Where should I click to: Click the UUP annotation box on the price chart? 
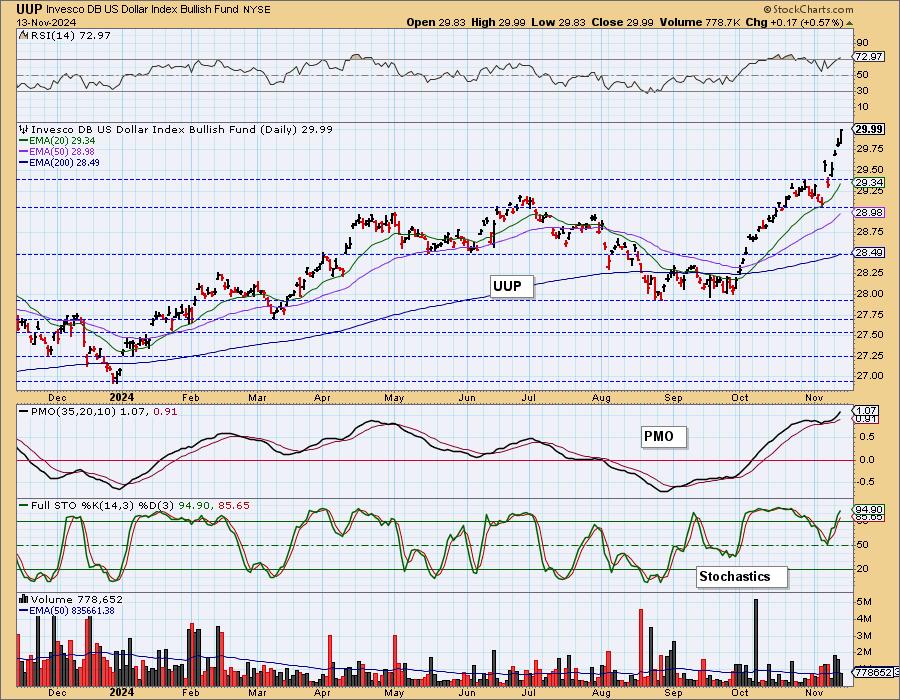[x=511, y=286]
